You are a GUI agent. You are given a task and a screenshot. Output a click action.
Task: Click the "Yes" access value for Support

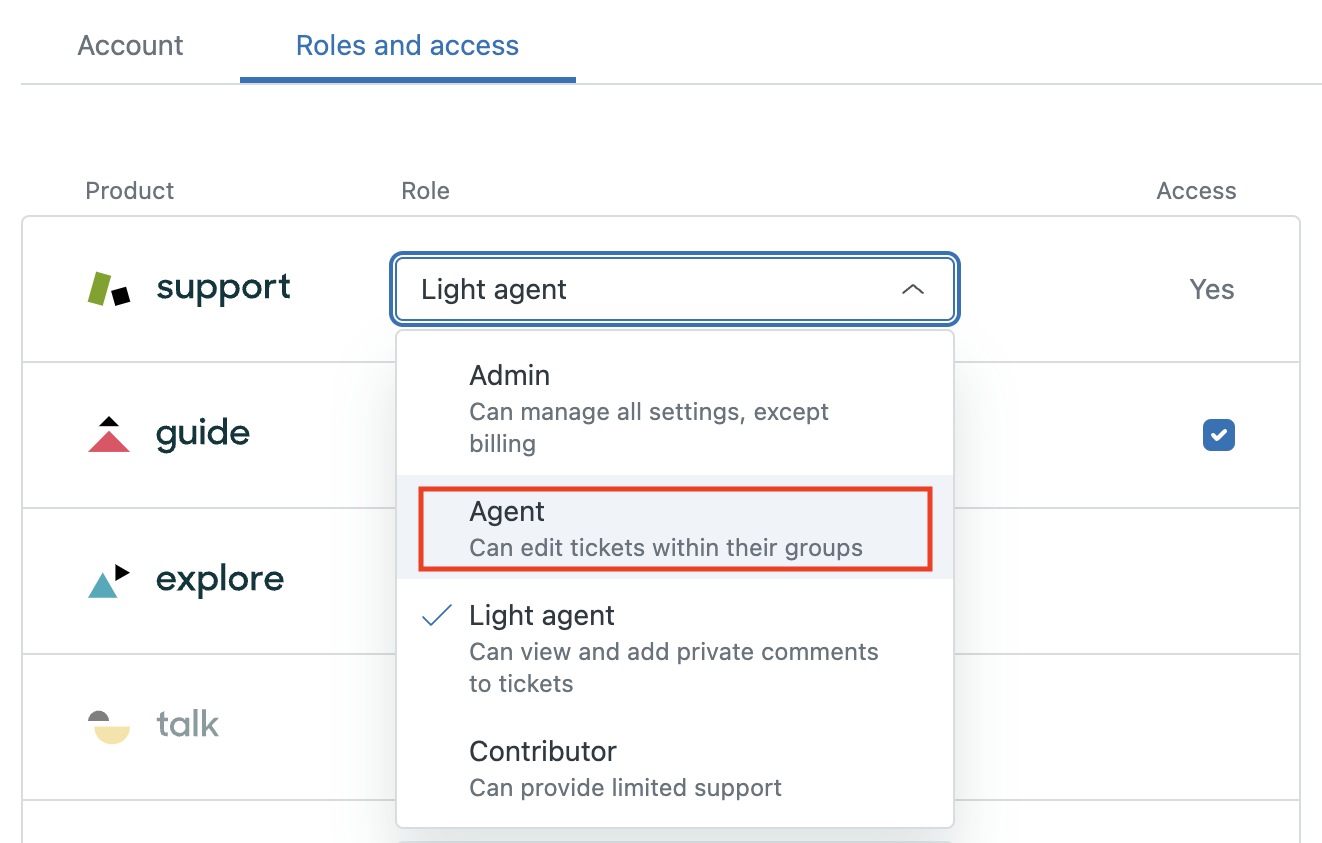point(1211,290)
